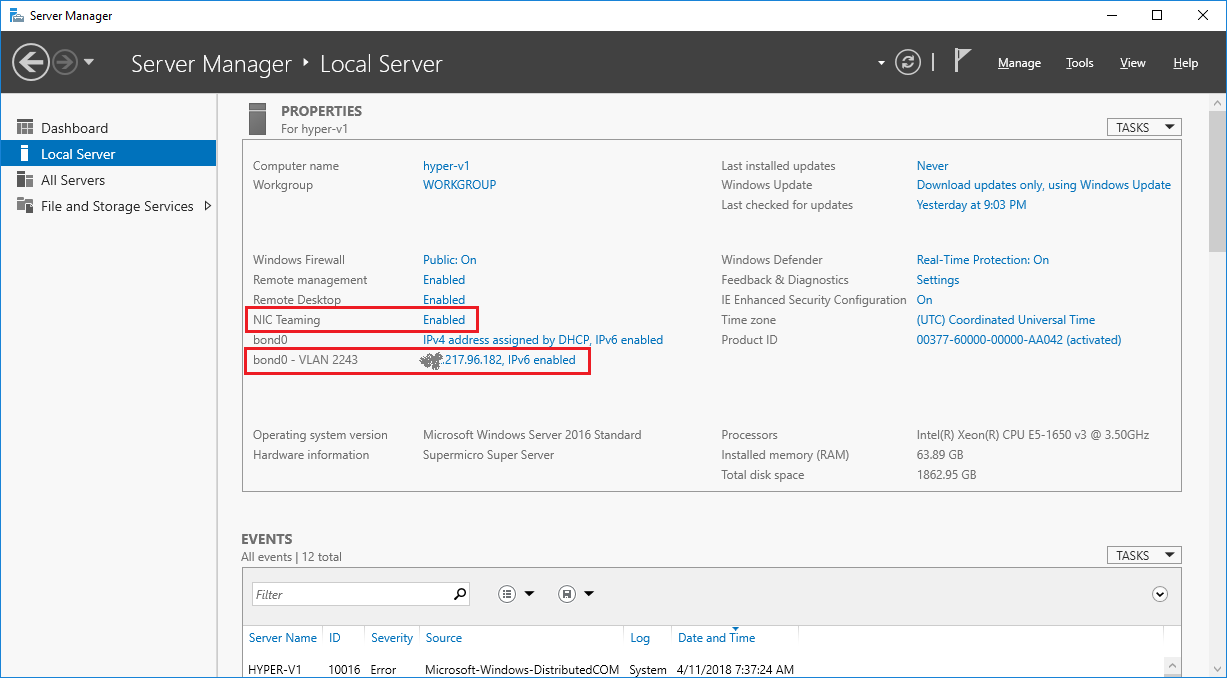Click installed memory value 63.89 GB
The width and height of the screenshot is (1227, 678).
940,455
